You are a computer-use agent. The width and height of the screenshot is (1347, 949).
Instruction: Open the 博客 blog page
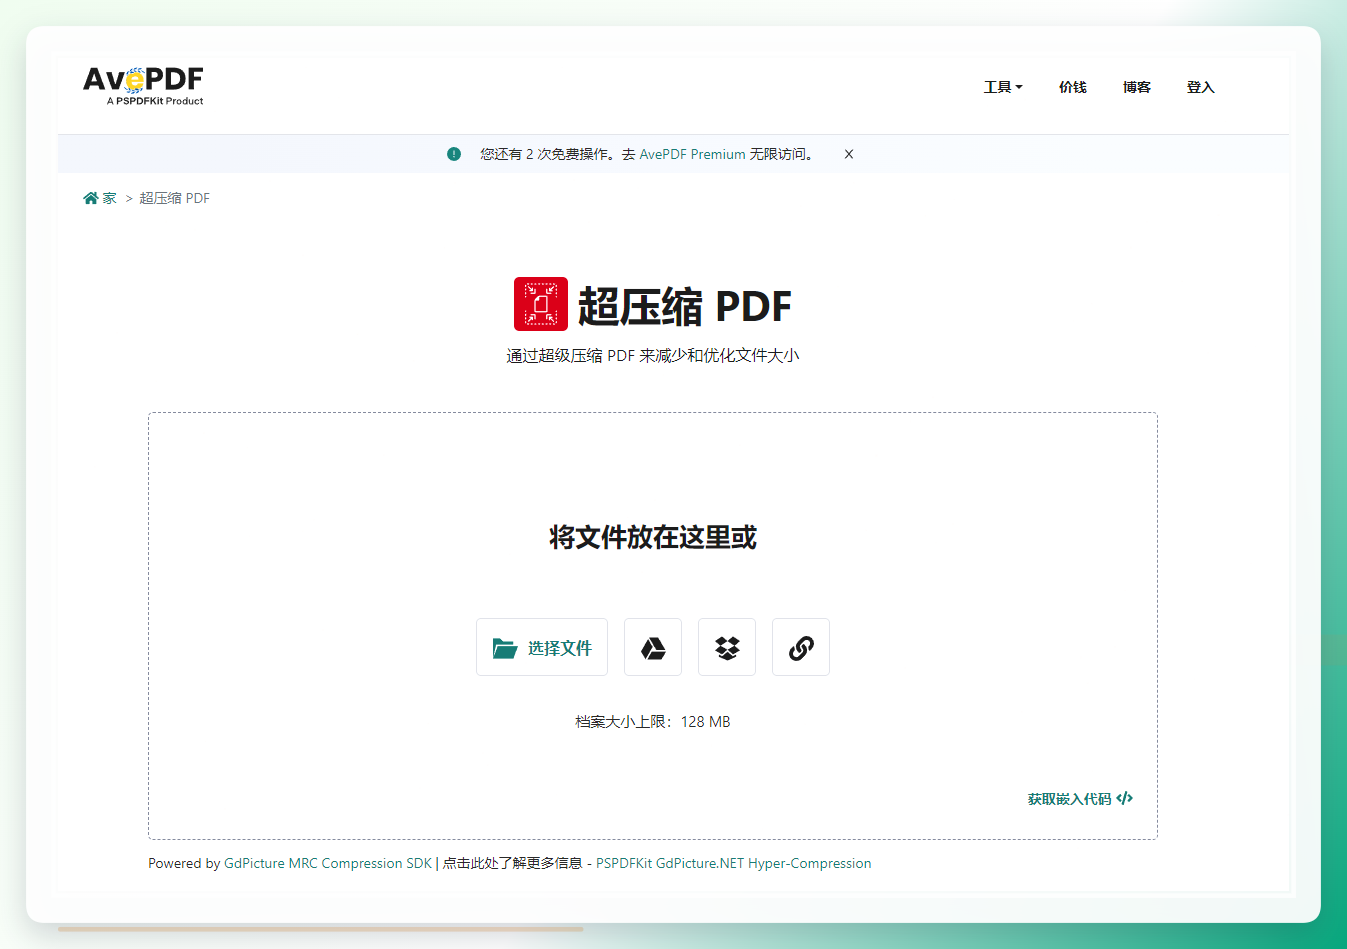click(1136, 87)
